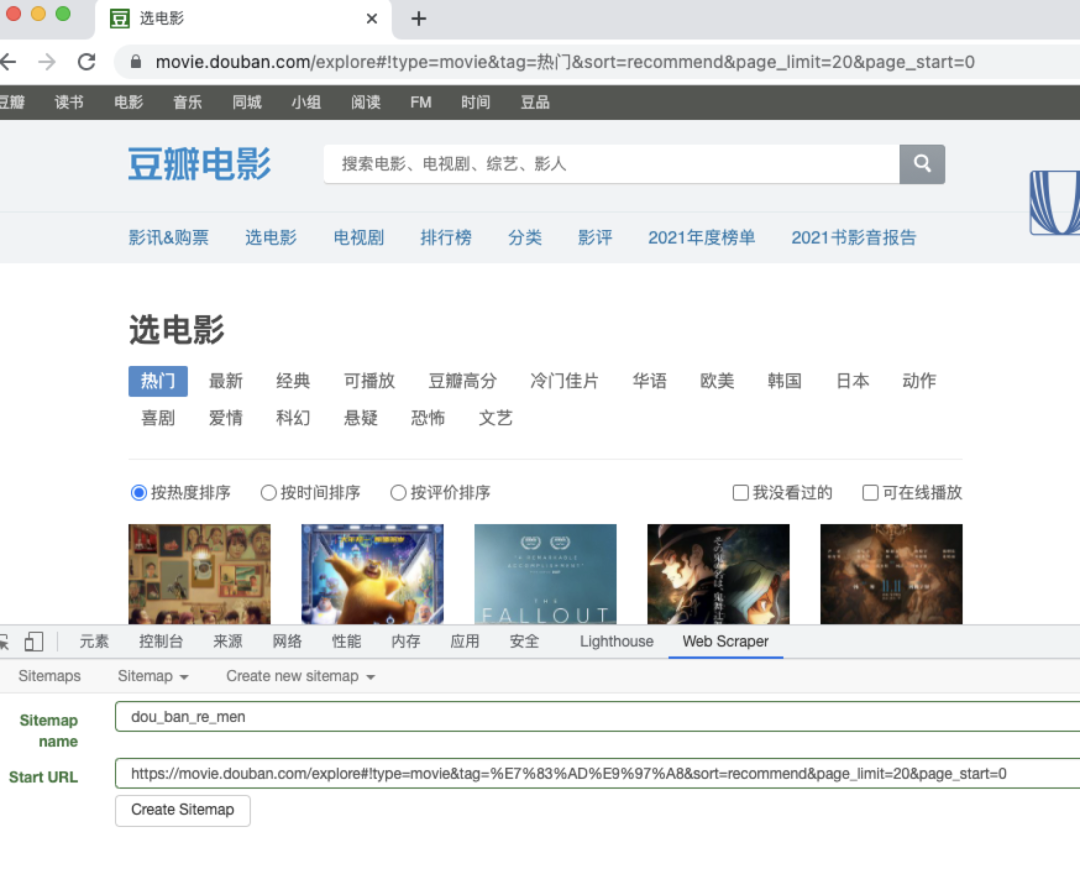Select 按评价排序 radio button
1080x895 pixels.
coord(398,493)
